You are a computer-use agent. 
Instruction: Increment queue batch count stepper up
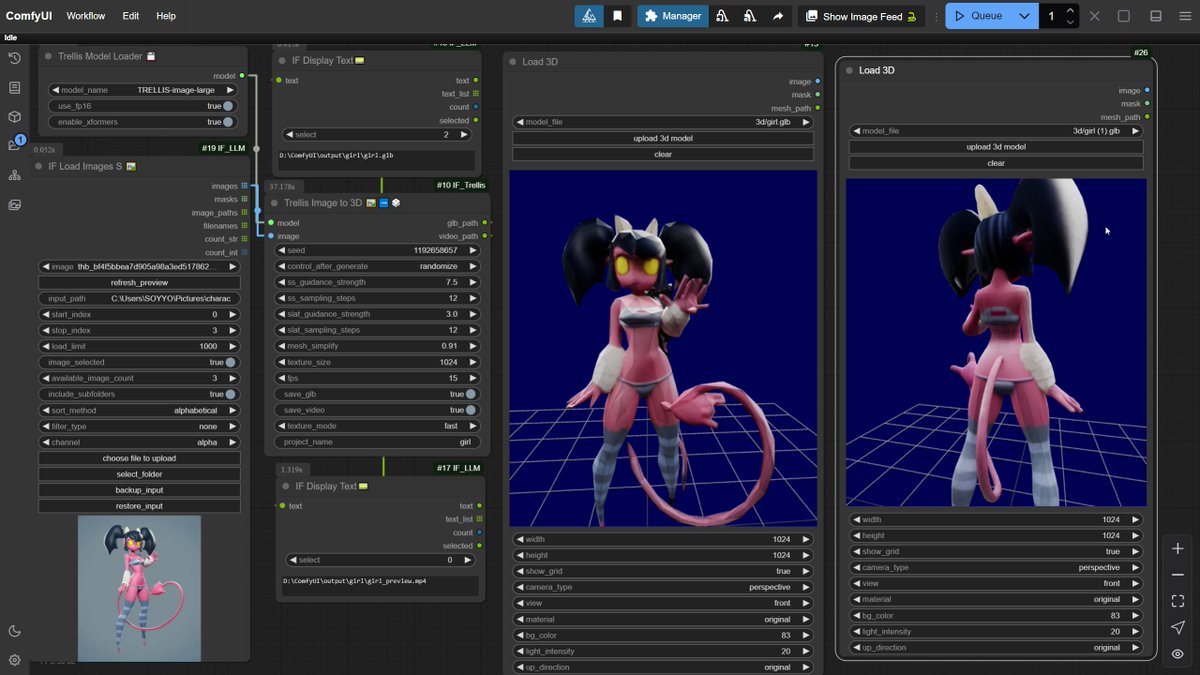[x=1070, y=10]
